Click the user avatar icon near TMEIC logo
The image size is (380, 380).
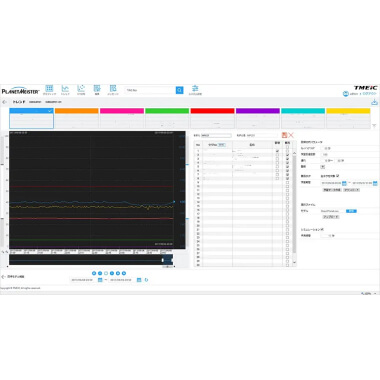tap(346, 94)
